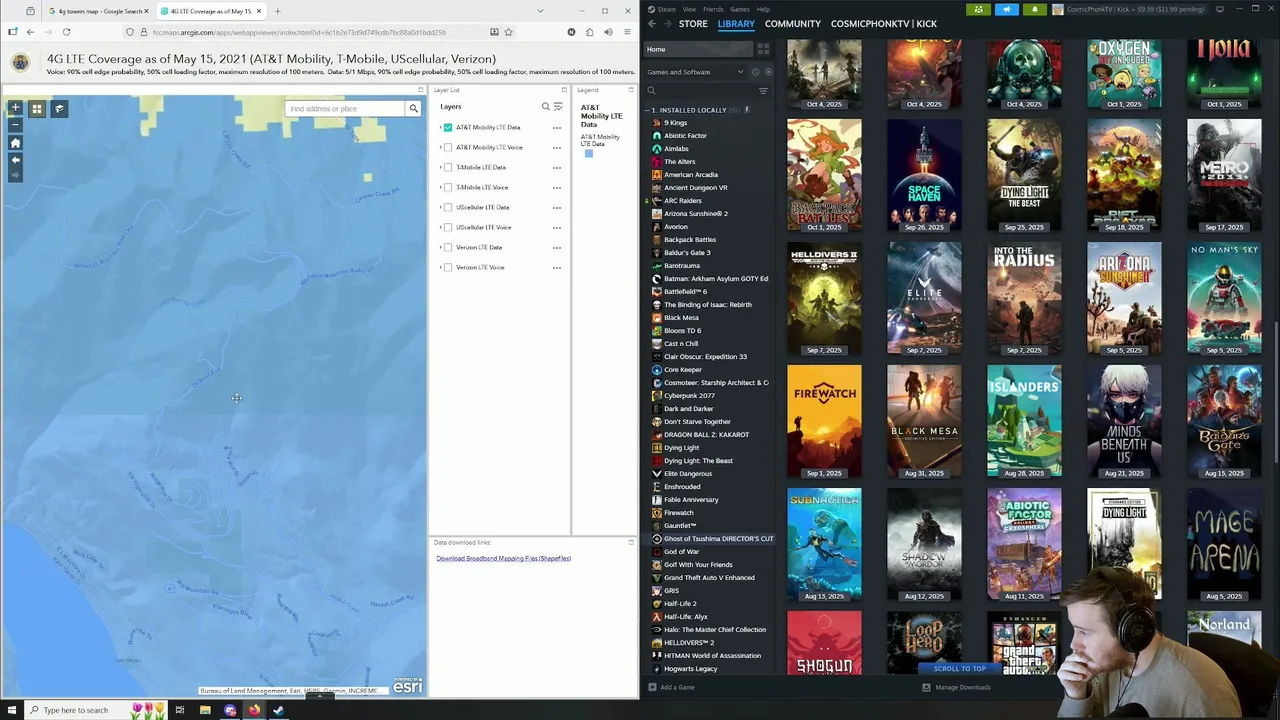The width and height of the screenshot is (1280, 720).
Task: Search layers in the Layers panel
Action: point(546,107)
